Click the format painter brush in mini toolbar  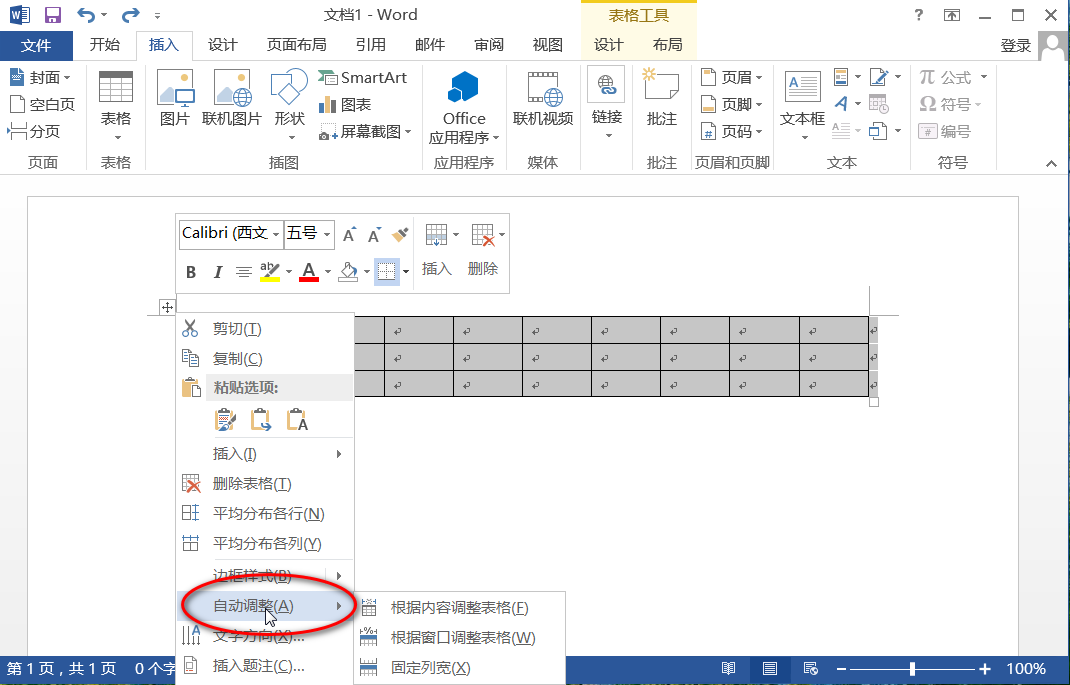click(400, 235)
